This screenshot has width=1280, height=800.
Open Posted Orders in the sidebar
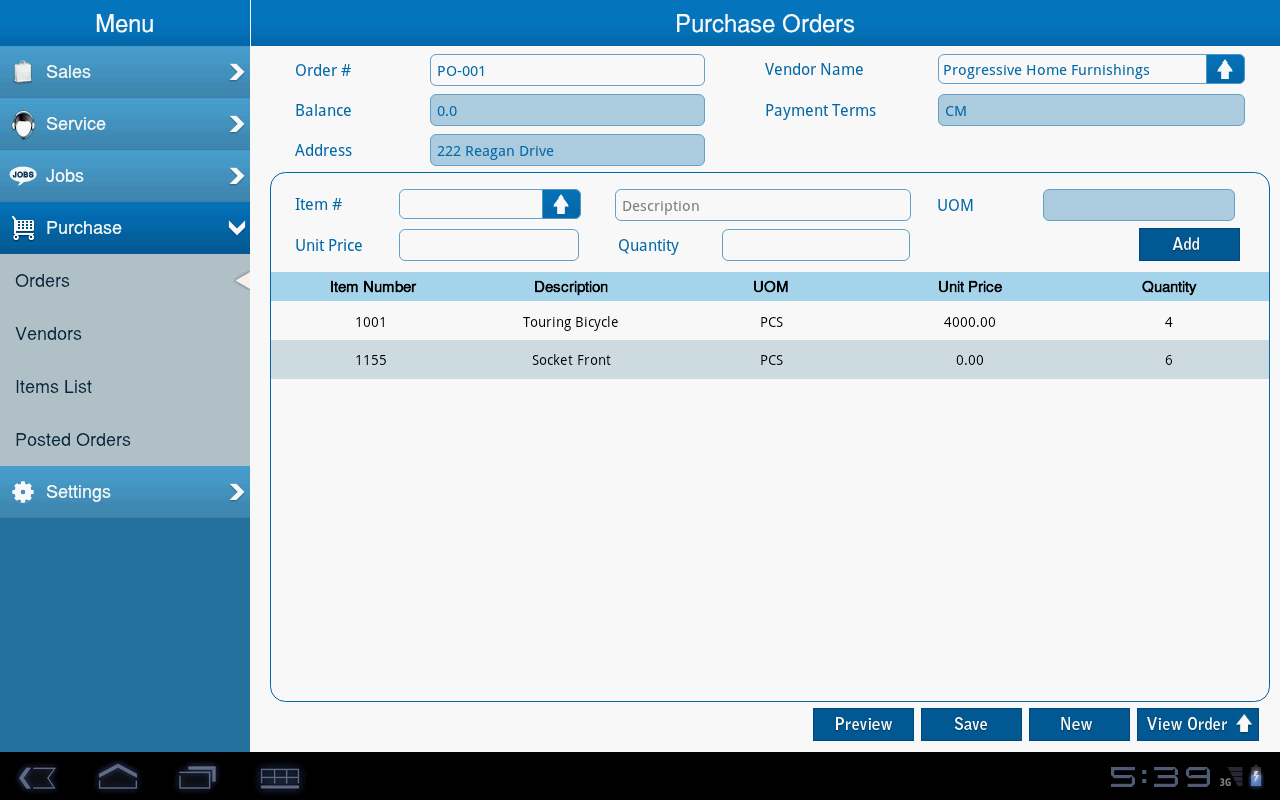click(x=73, y=440)
